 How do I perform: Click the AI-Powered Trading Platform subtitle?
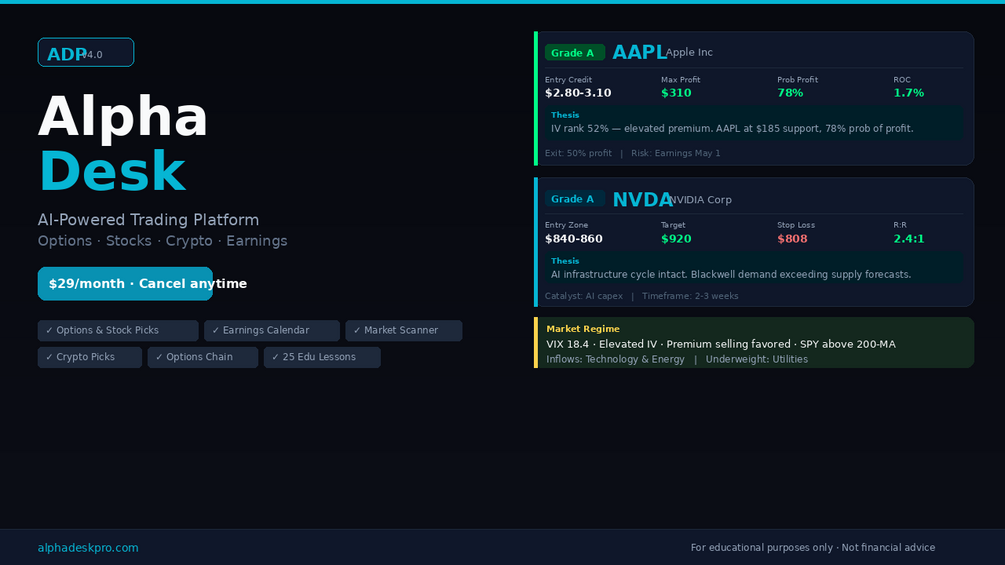[149, 220]
